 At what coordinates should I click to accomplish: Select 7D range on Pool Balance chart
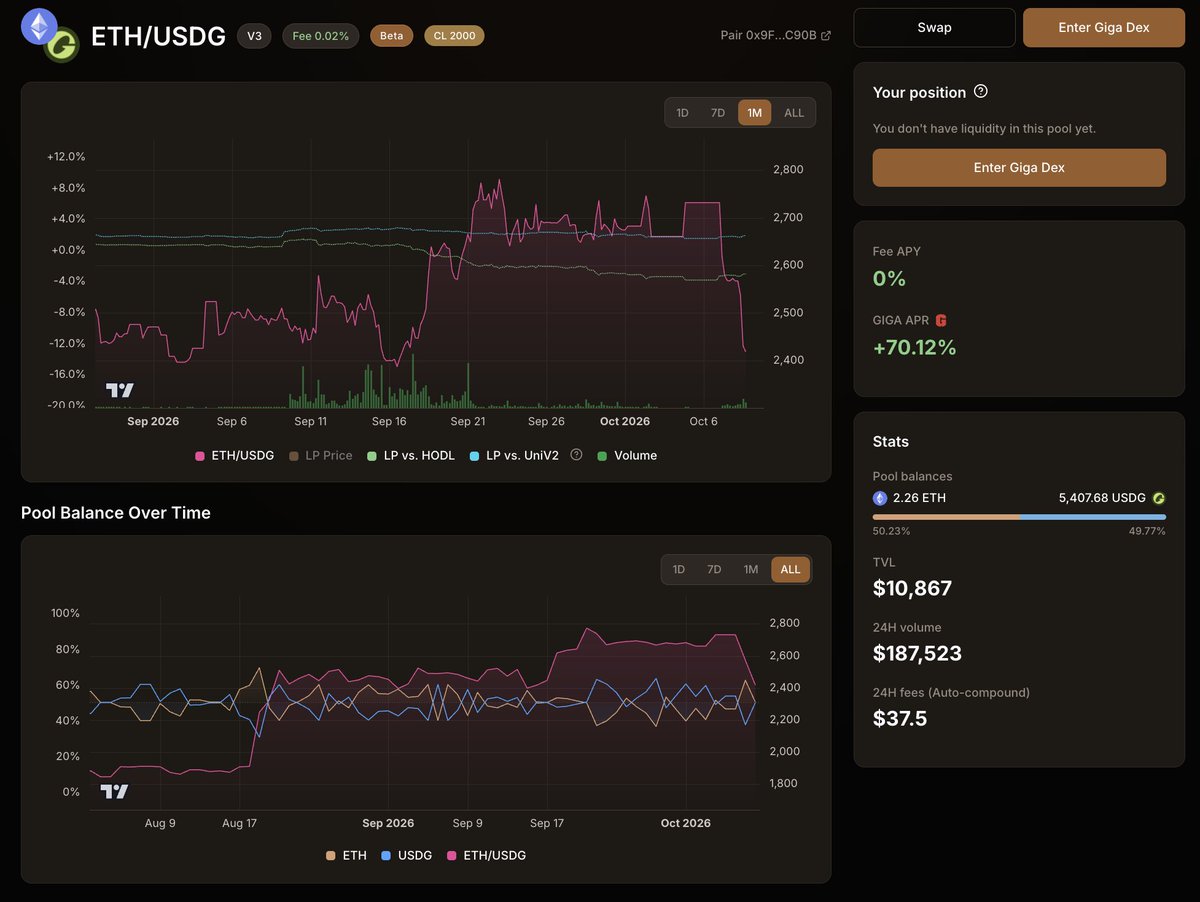tap(714, 569)
